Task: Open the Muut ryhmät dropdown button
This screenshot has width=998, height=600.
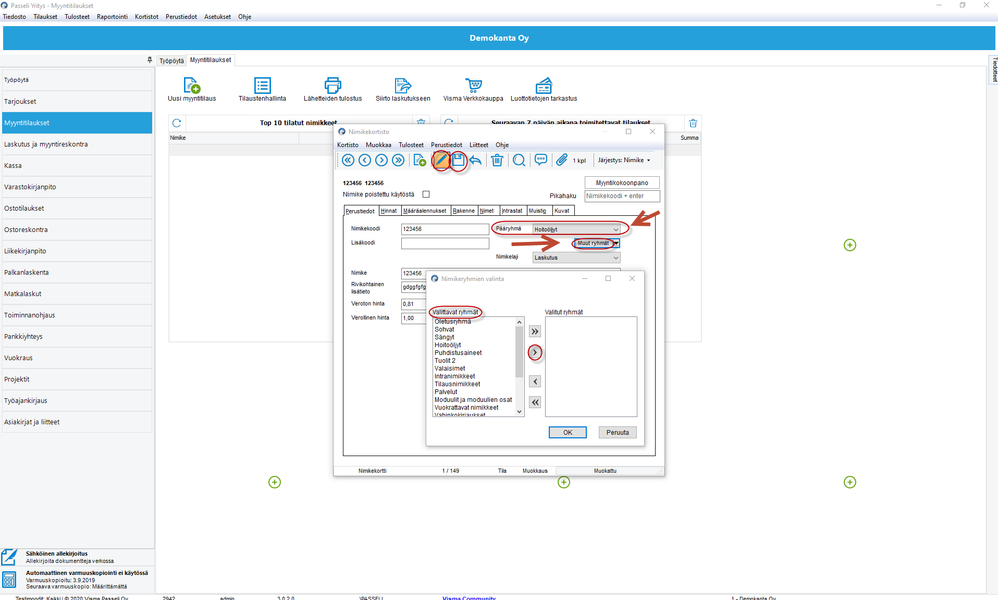Action: 596,243
